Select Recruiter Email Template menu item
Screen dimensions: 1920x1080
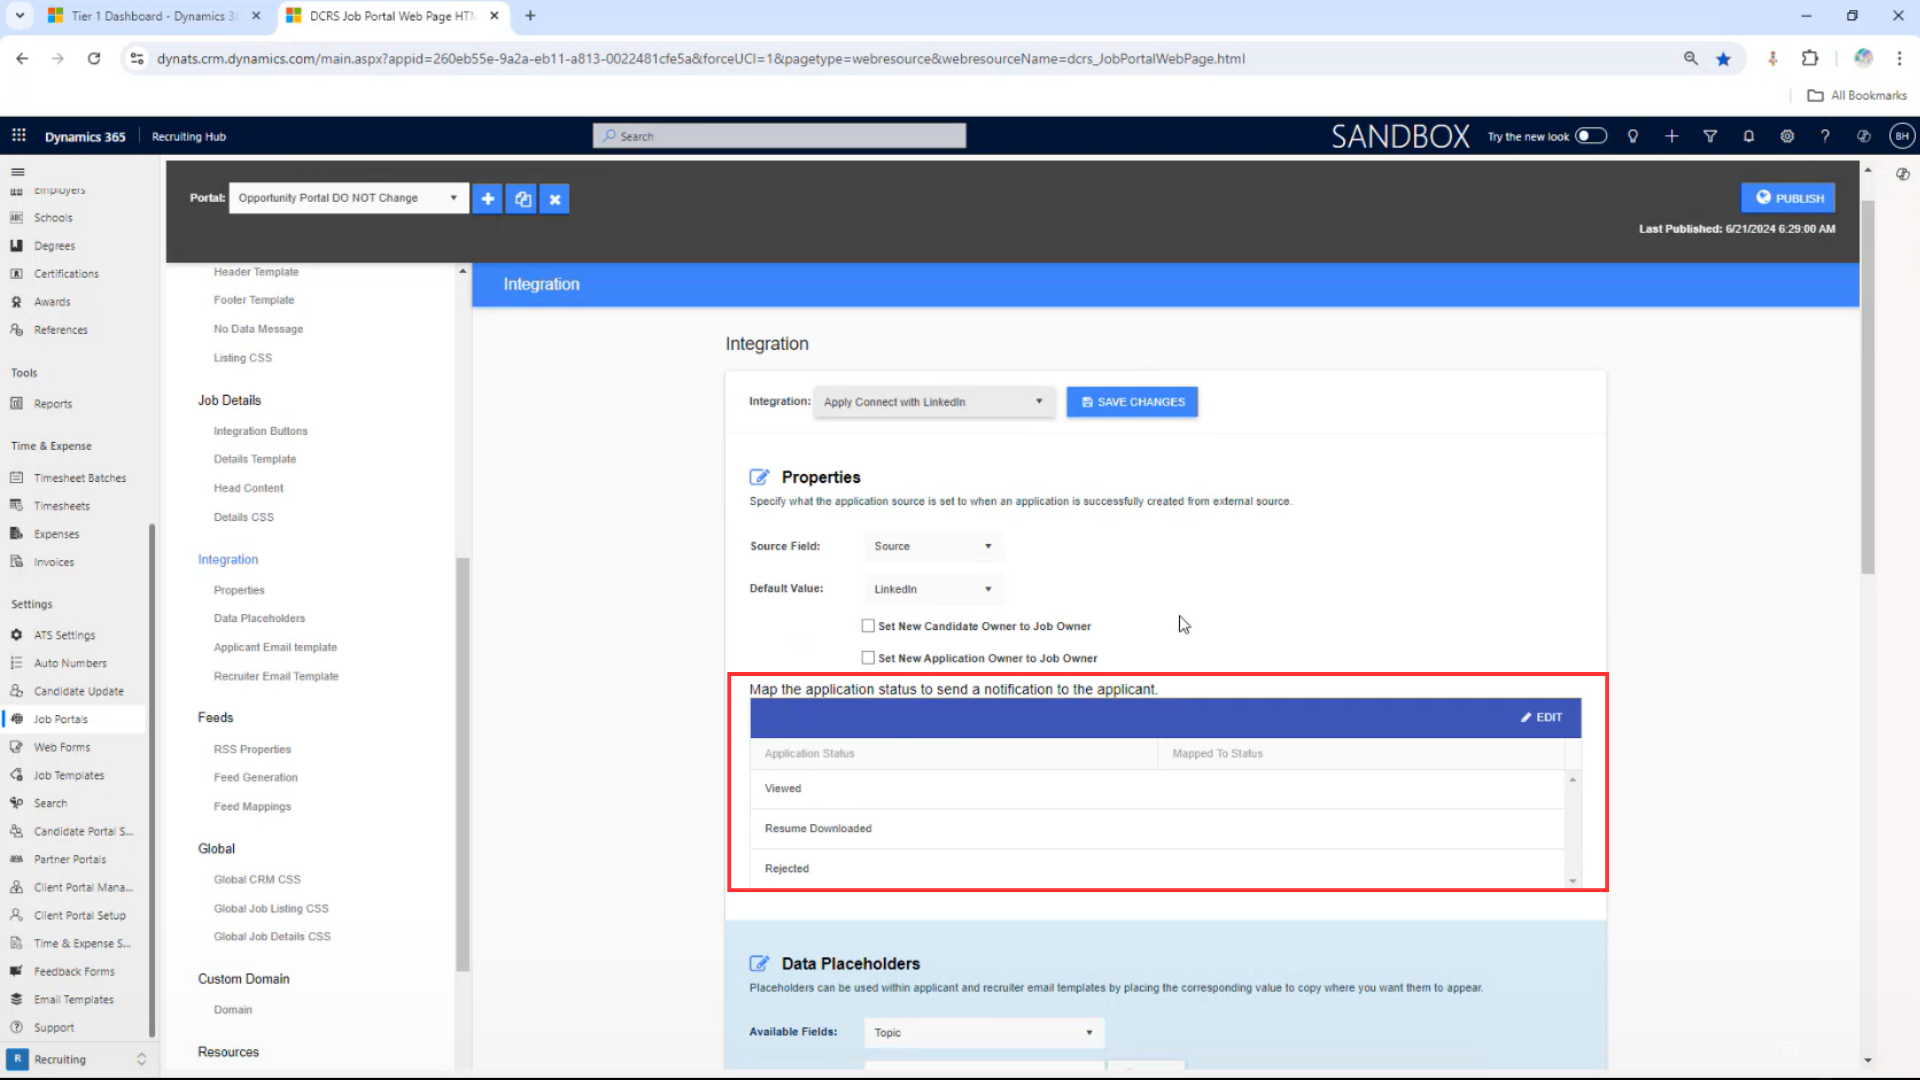(276, 677)
